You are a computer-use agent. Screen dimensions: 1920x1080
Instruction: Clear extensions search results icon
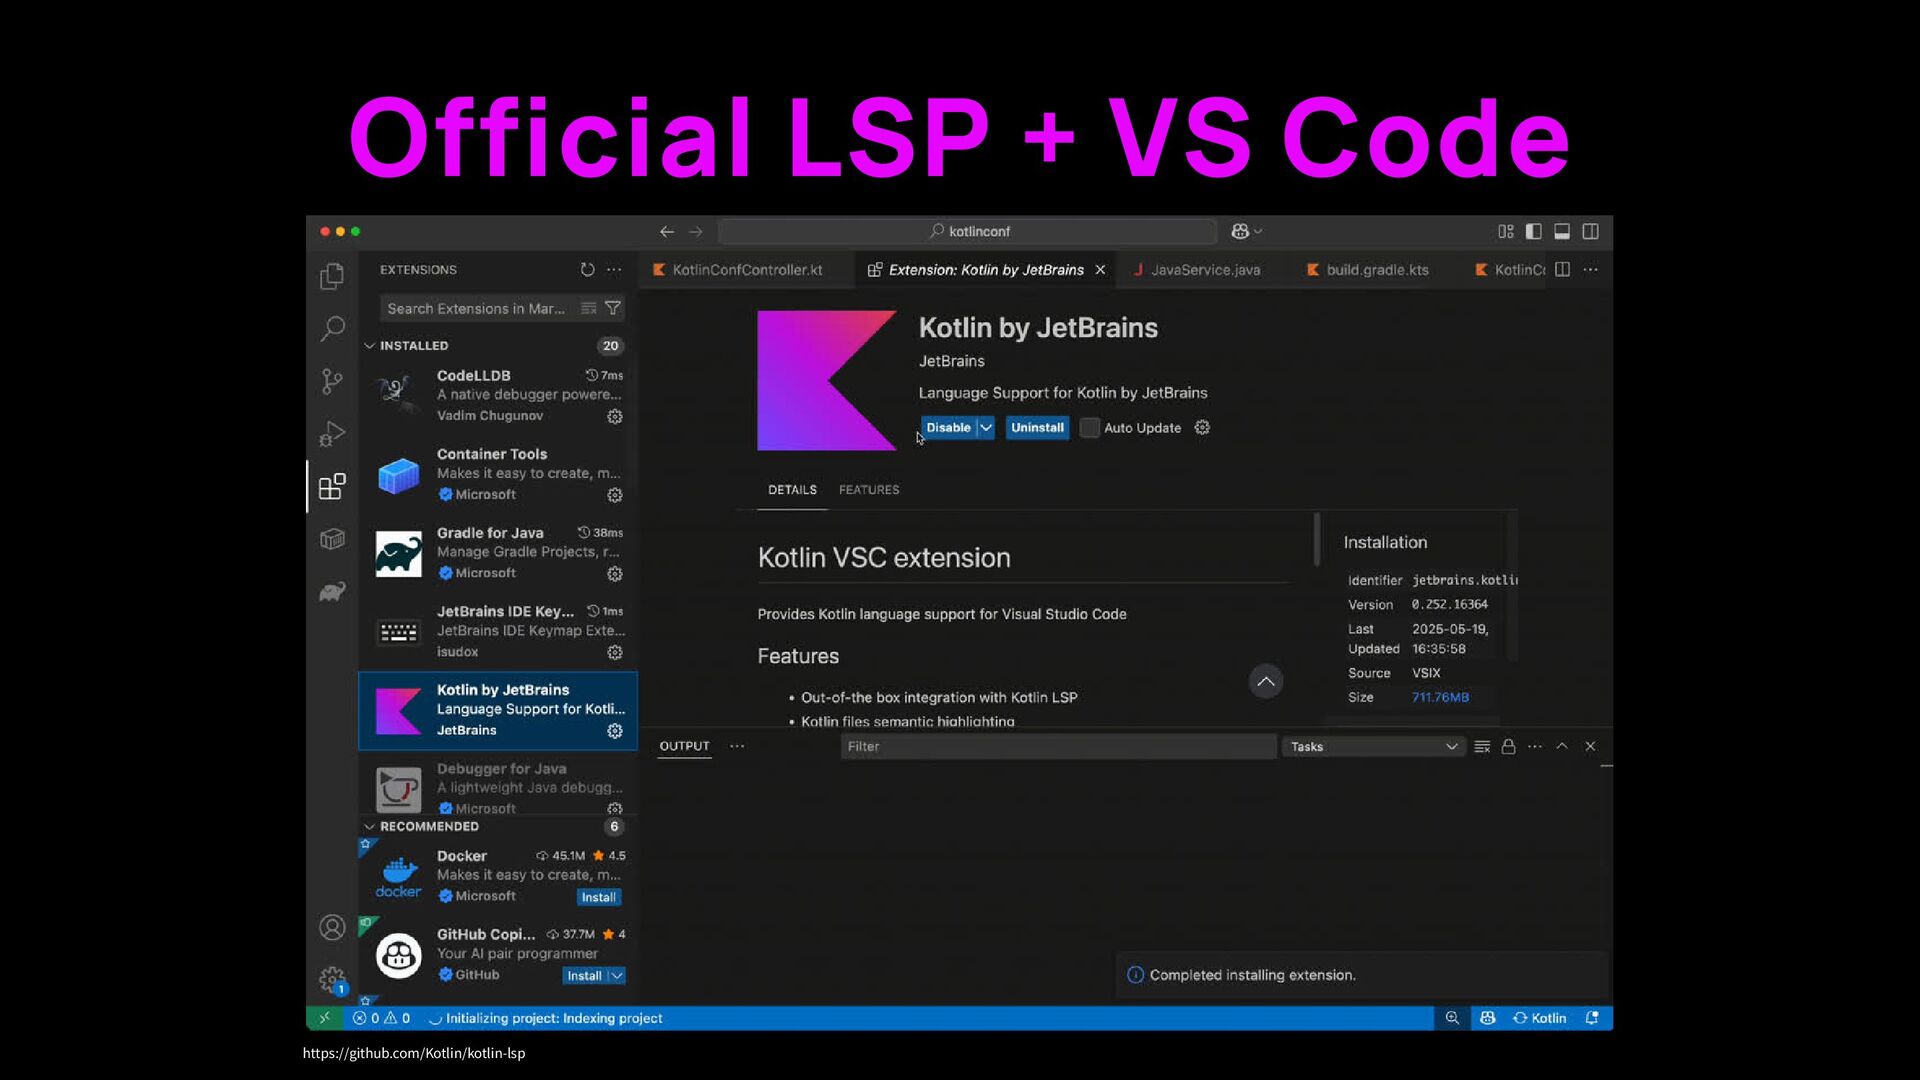(589, 308)
